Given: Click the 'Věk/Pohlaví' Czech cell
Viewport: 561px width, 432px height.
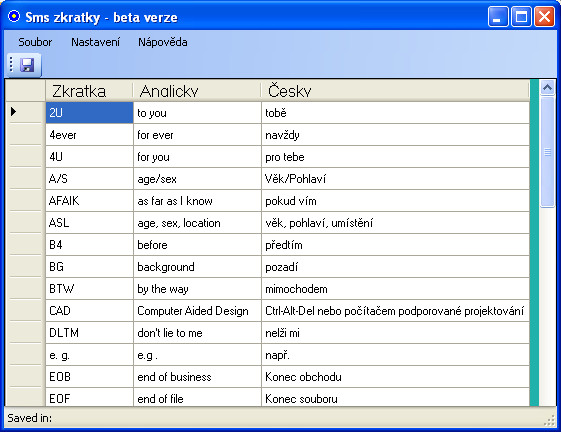Looking at the screenshot, I should click(395, 179).
